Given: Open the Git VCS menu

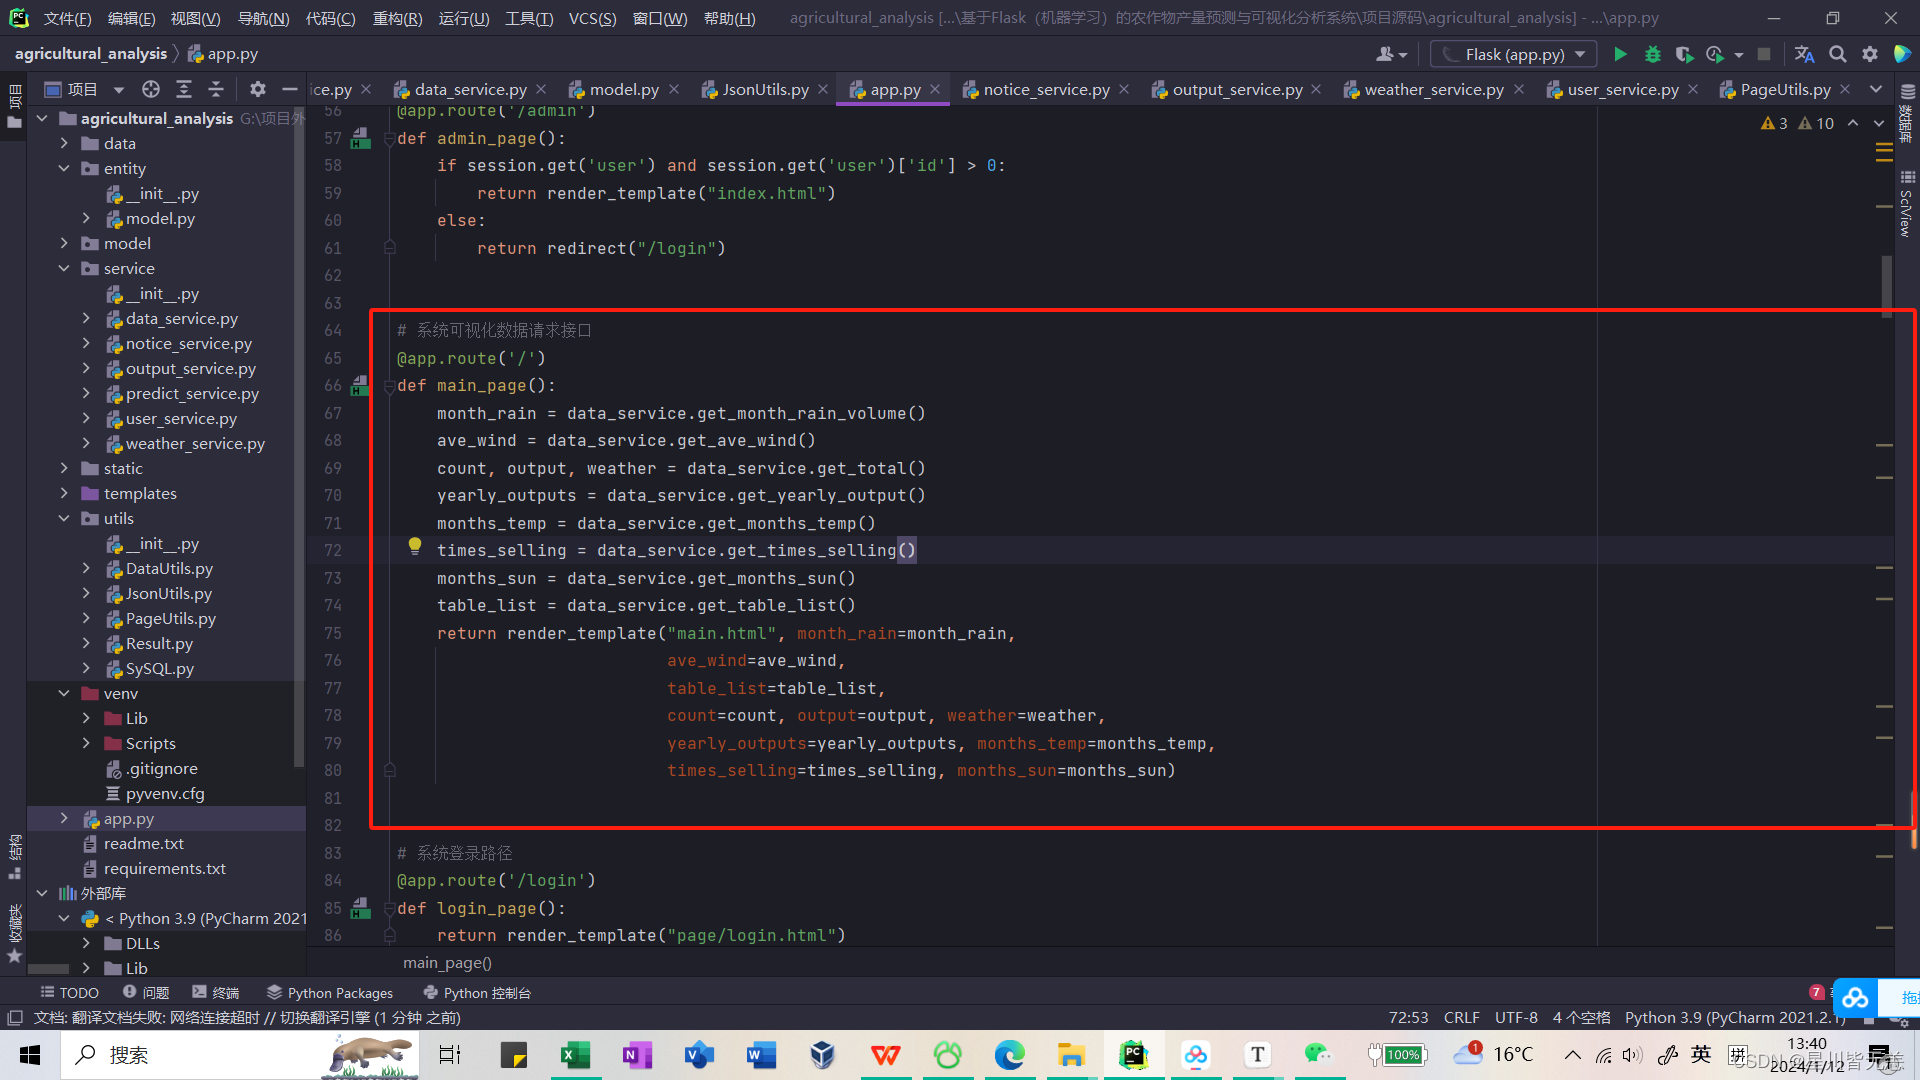Looking at the screenshot, I should coord(592,17).
